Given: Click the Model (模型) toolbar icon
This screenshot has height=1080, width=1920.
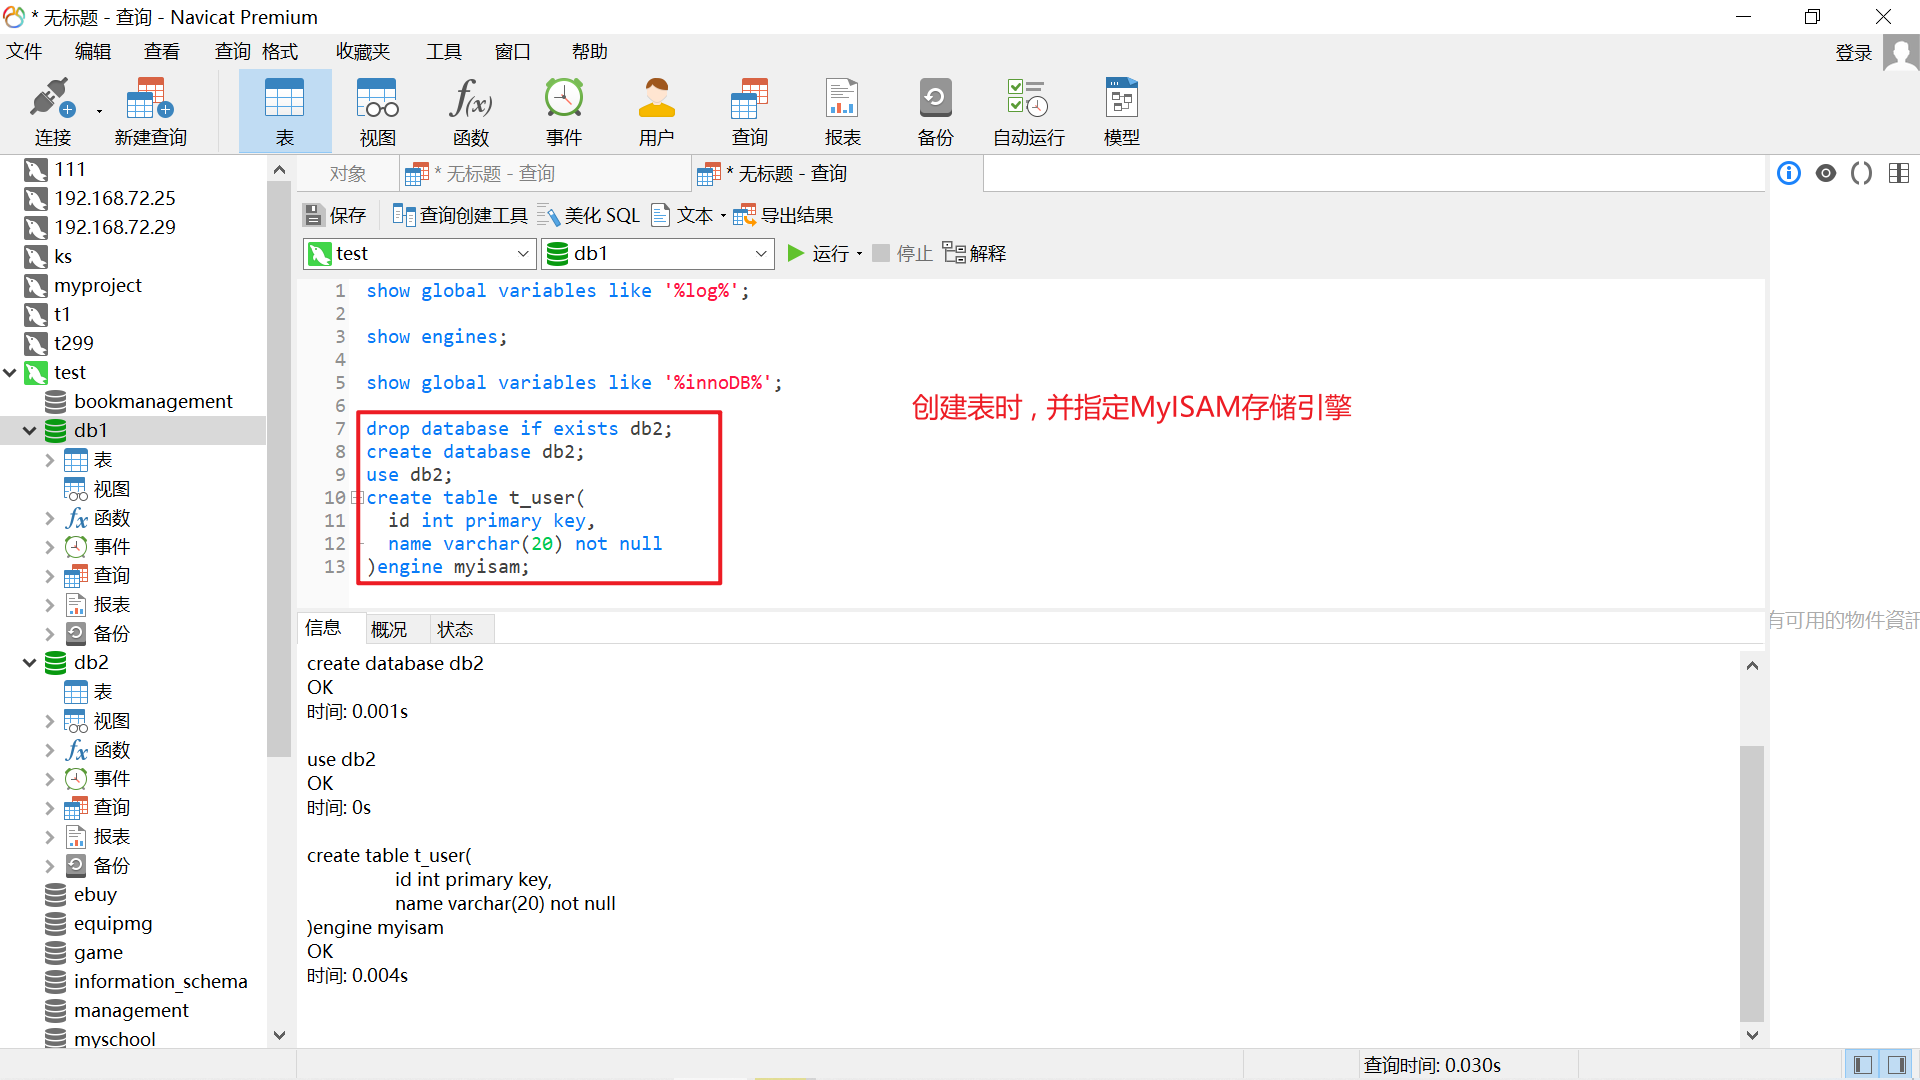Looking at the screenshot, I should click(1121, 111).
